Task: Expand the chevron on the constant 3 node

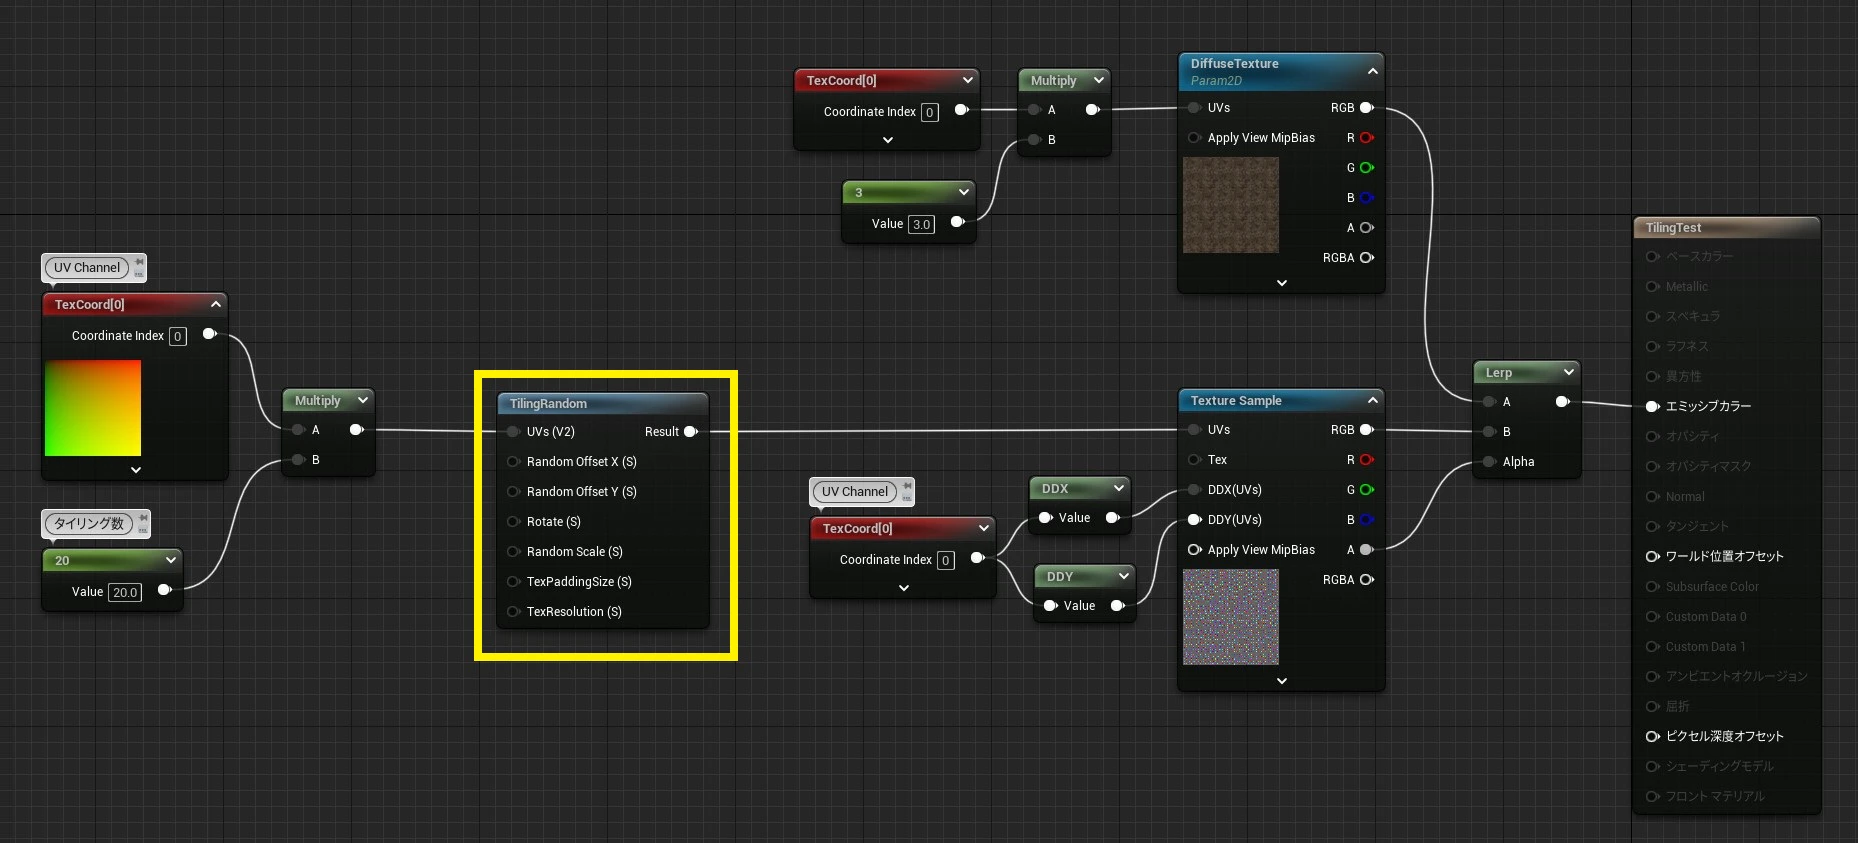Action: pyautogui.click(x=964, y=192)
